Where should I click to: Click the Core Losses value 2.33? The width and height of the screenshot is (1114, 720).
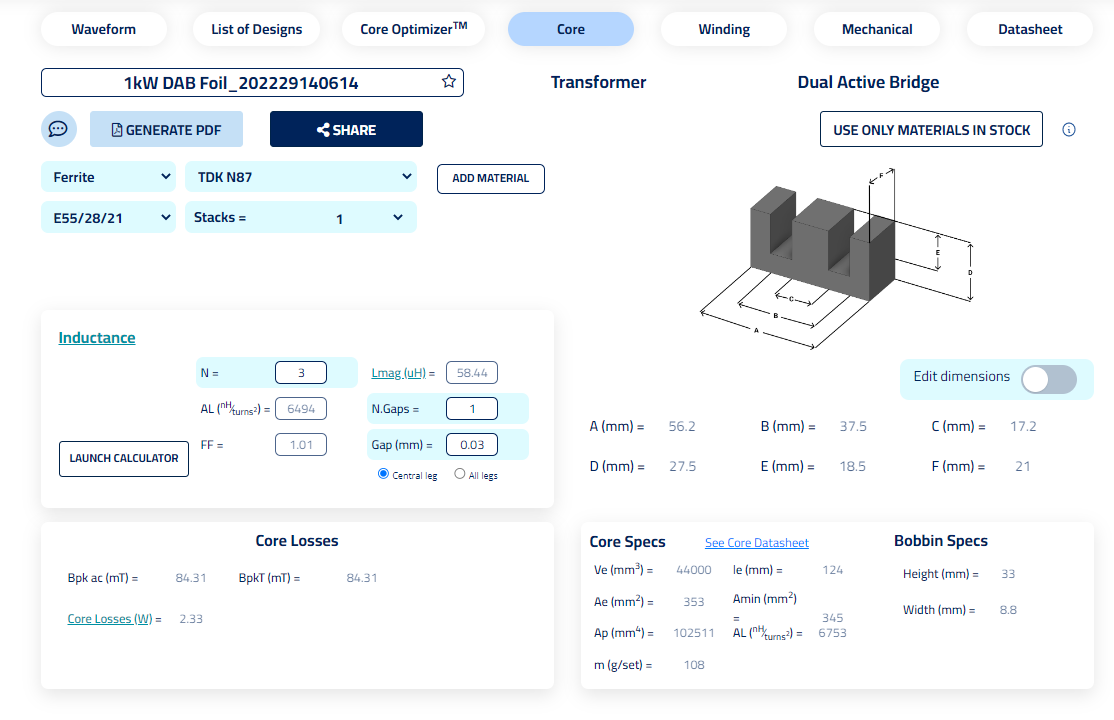click(191, 619)
